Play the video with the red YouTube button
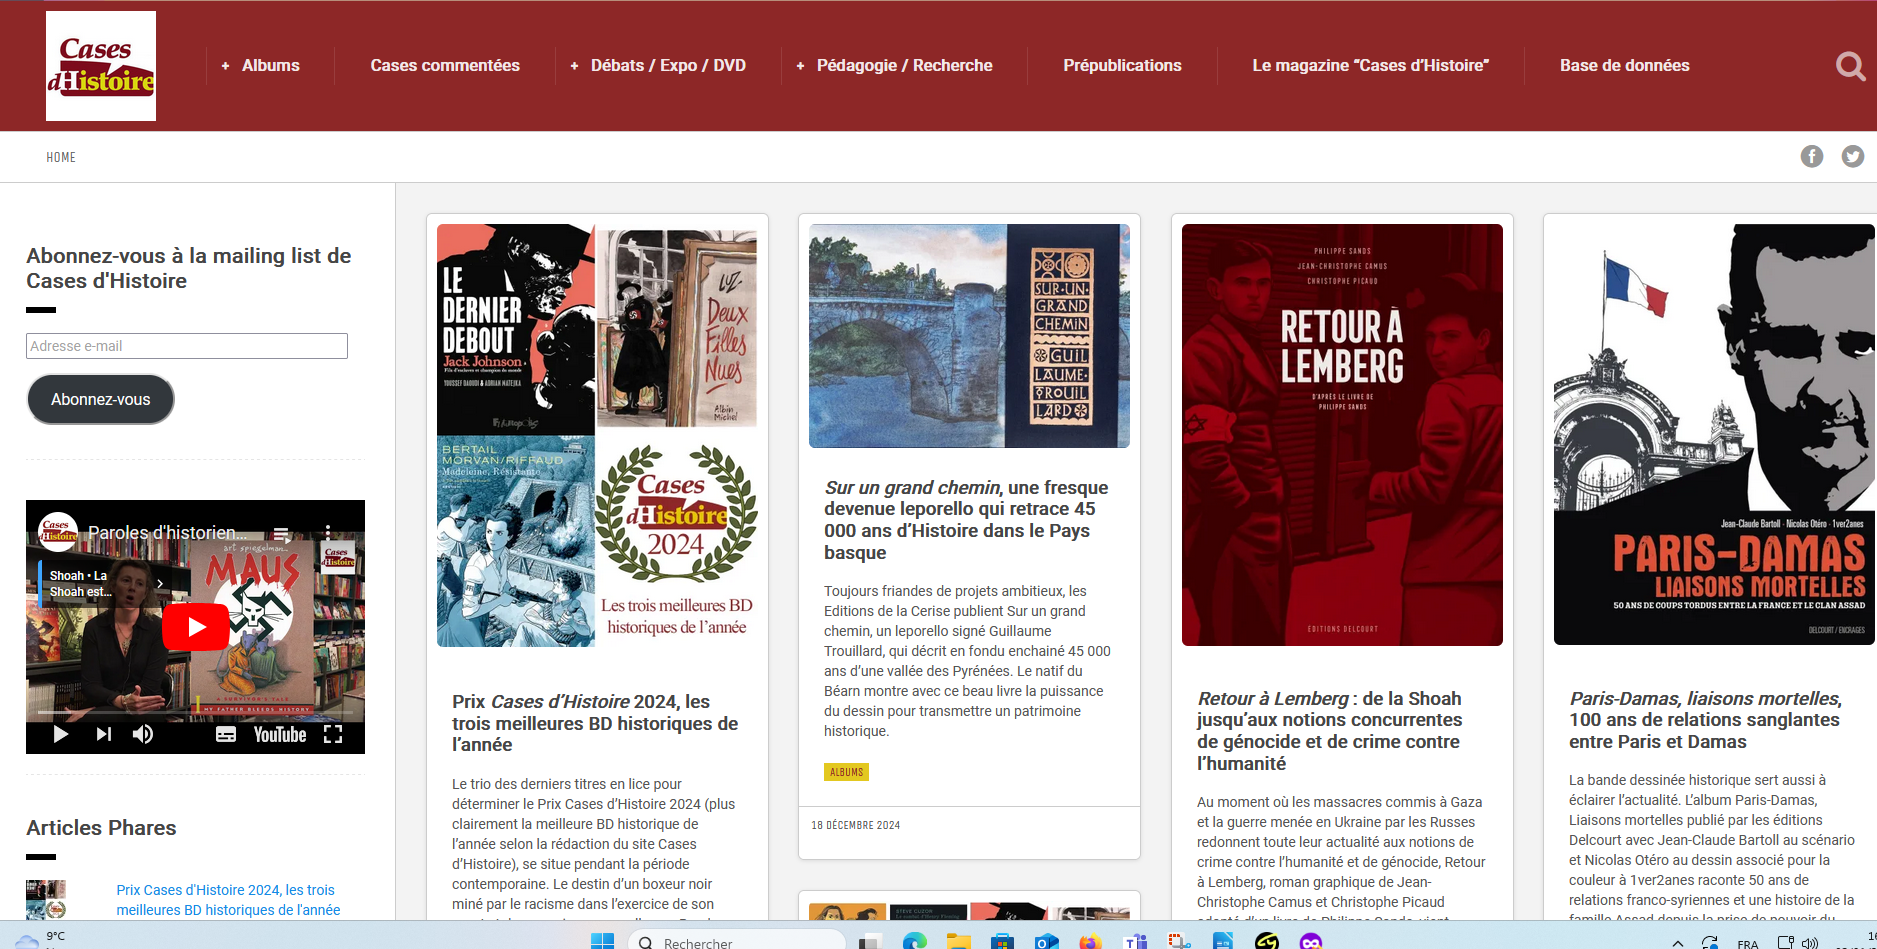The width and height of the screenshot is (1877, 949). pos(196,627)
